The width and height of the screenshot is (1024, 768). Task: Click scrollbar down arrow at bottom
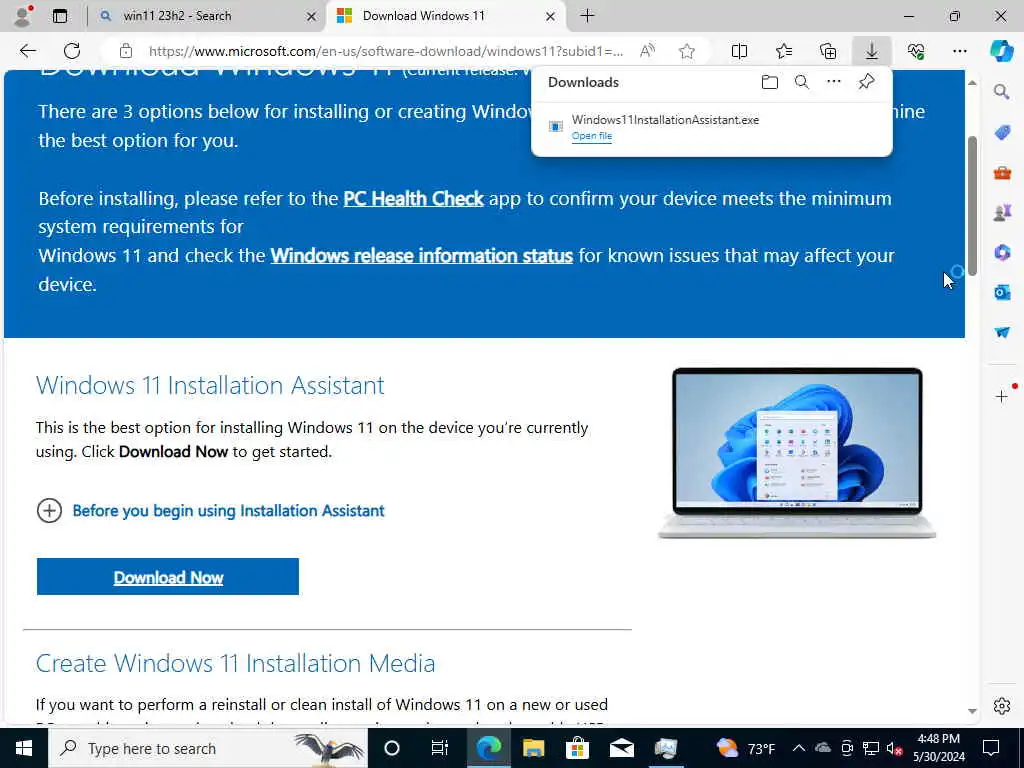pyautogui.click(x=972, y=711)
